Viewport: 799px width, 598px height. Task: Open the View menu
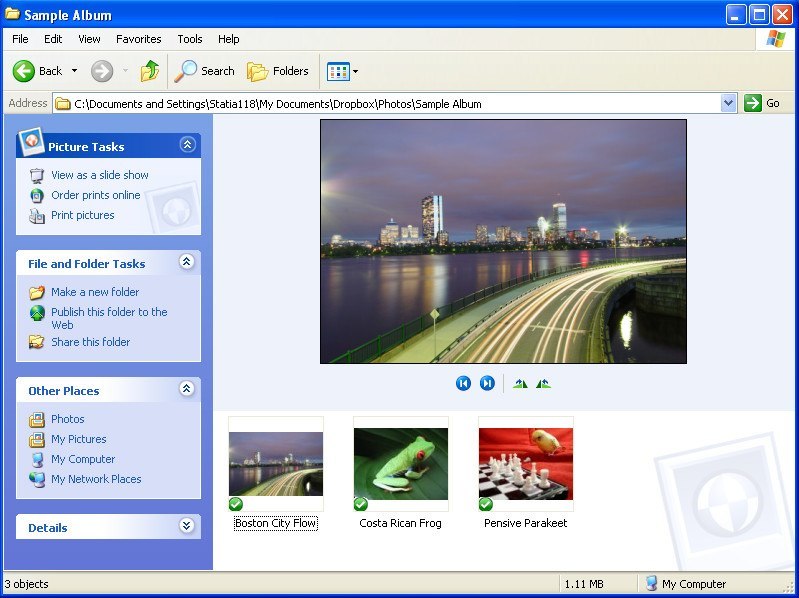pyautogui.click(x=89, y=39)
